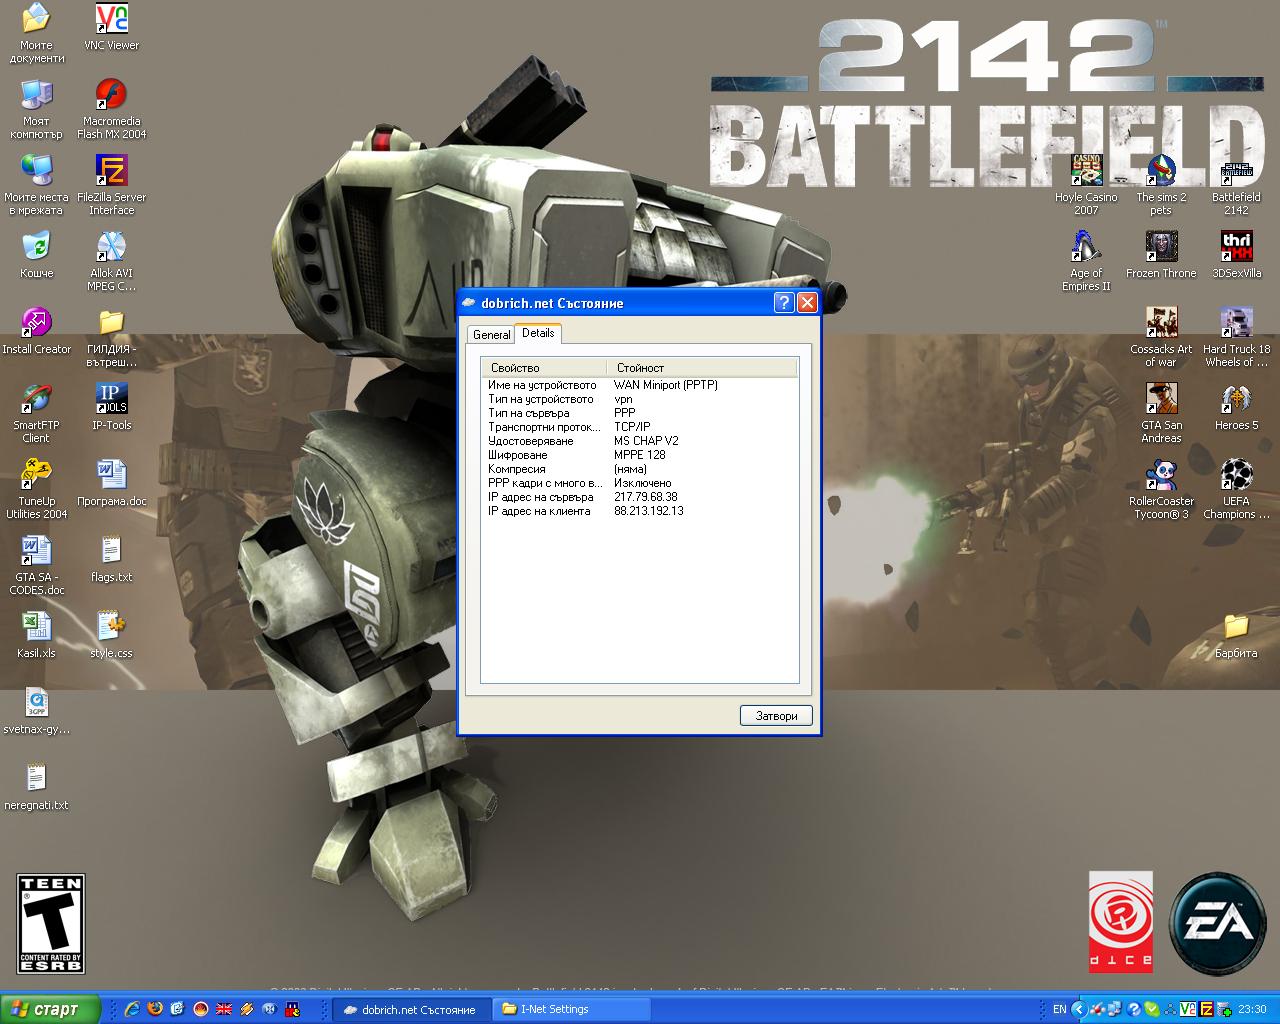Select the IP-Tools desktop shortcut
This screenshot has width=1280, height=1024.
(x=111, y=408)
